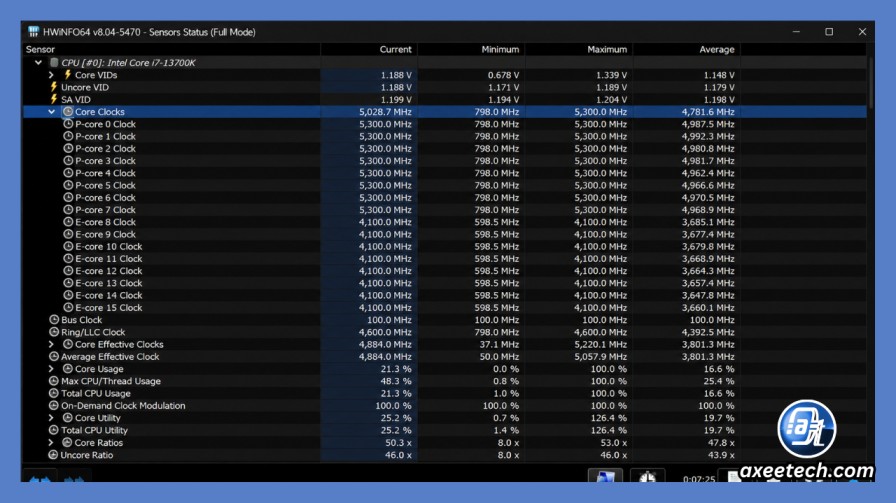Click the 126.4 % Core Utility maximum value

609,418
